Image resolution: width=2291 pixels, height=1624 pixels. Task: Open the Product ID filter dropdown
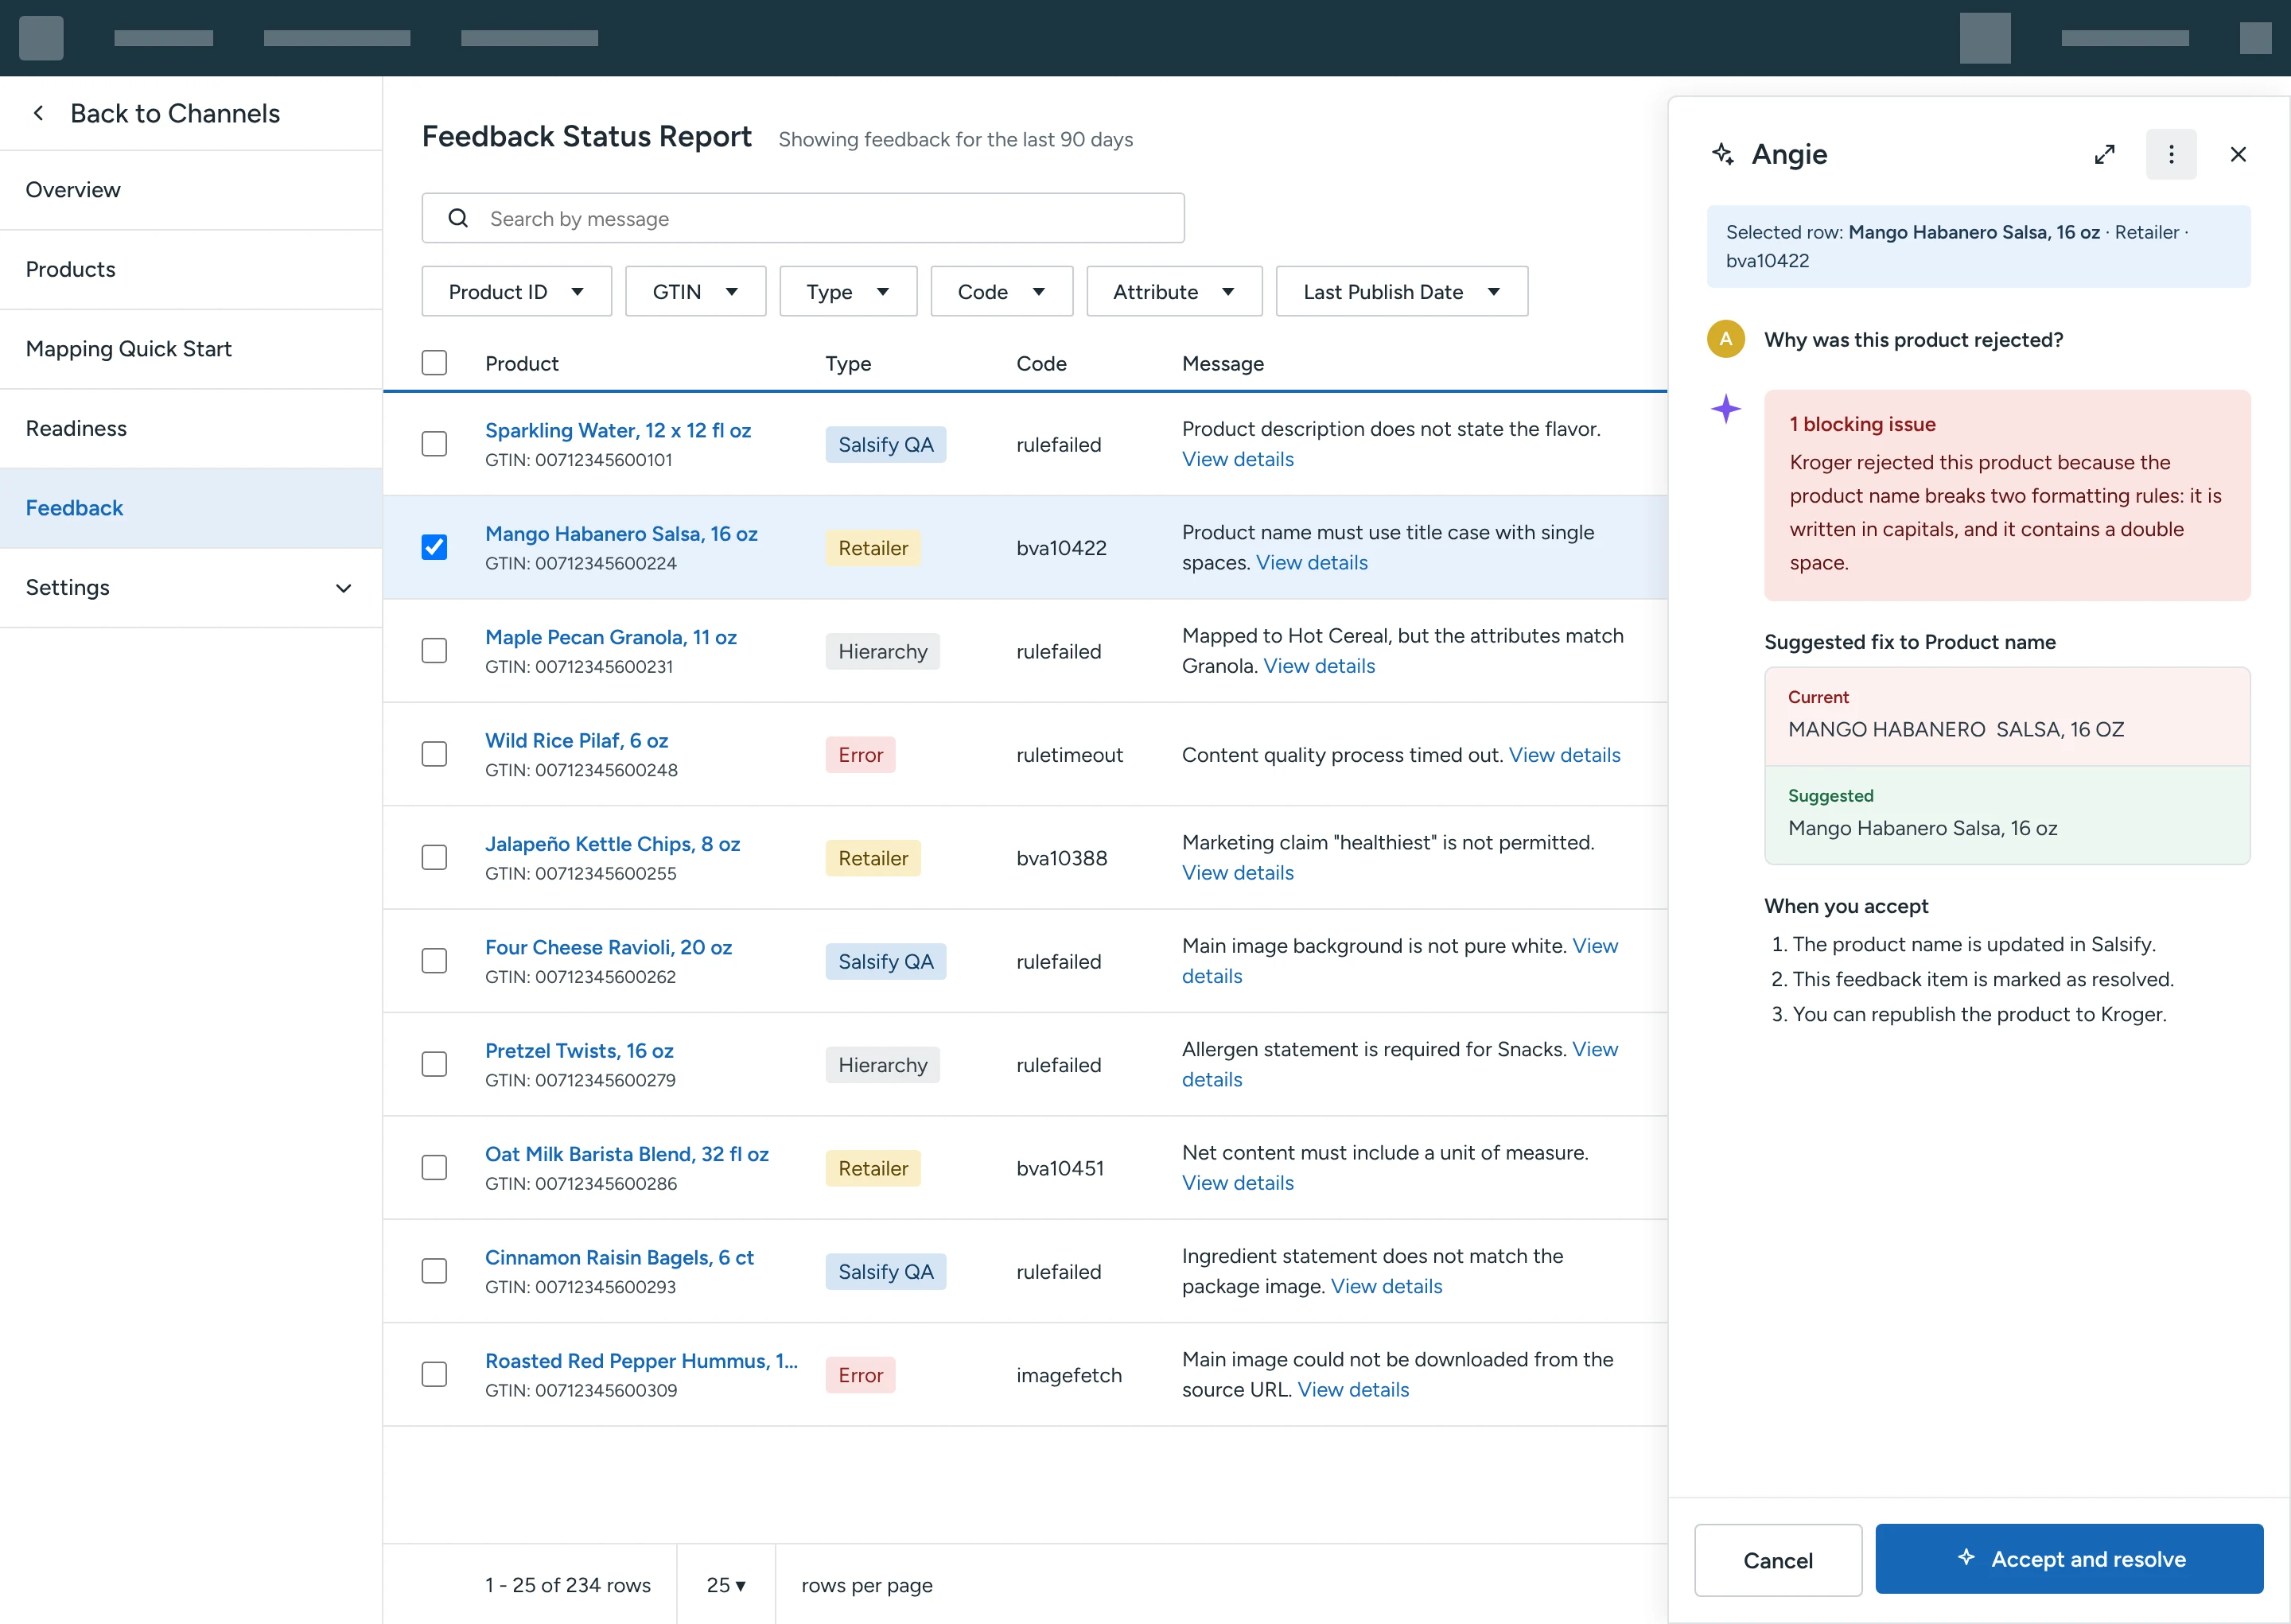[516, 291]
